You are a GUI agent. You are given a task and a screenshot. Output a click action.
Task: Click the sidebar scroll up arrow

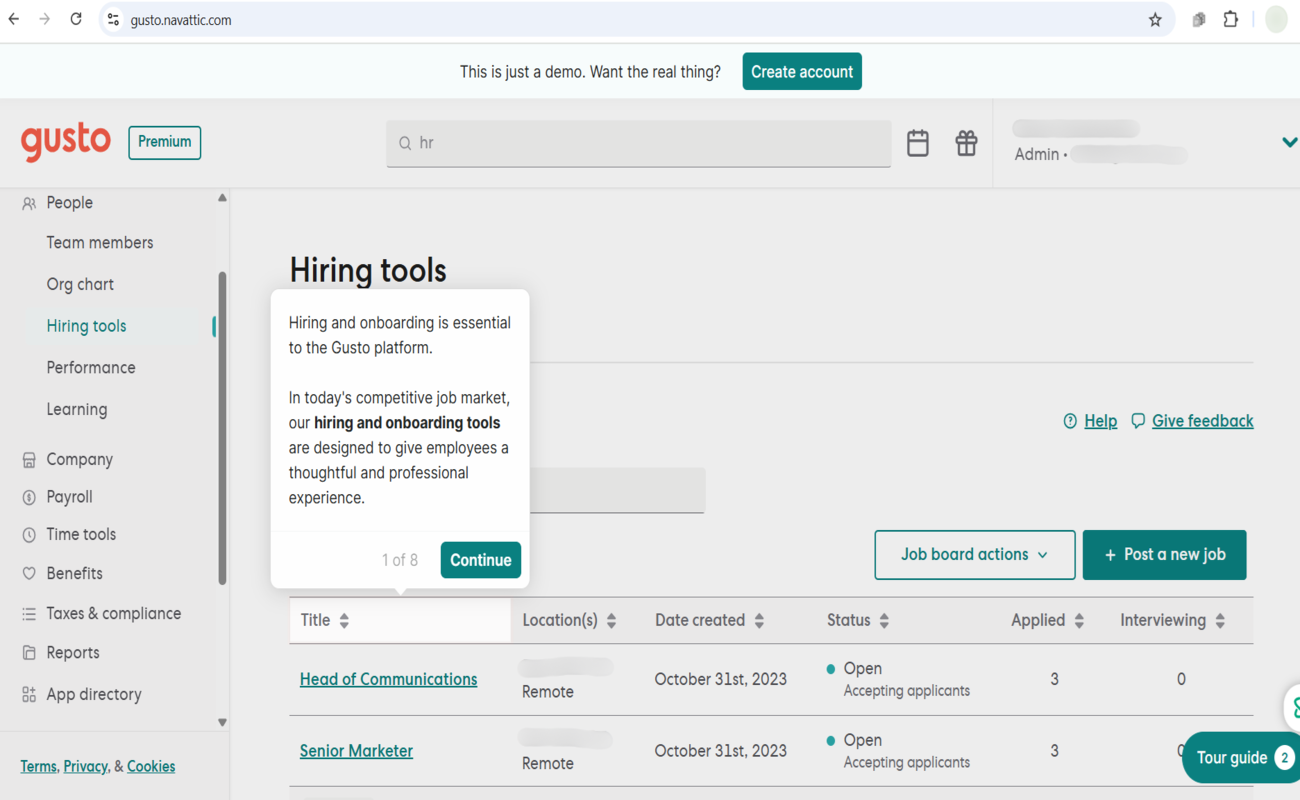[222, 198]
